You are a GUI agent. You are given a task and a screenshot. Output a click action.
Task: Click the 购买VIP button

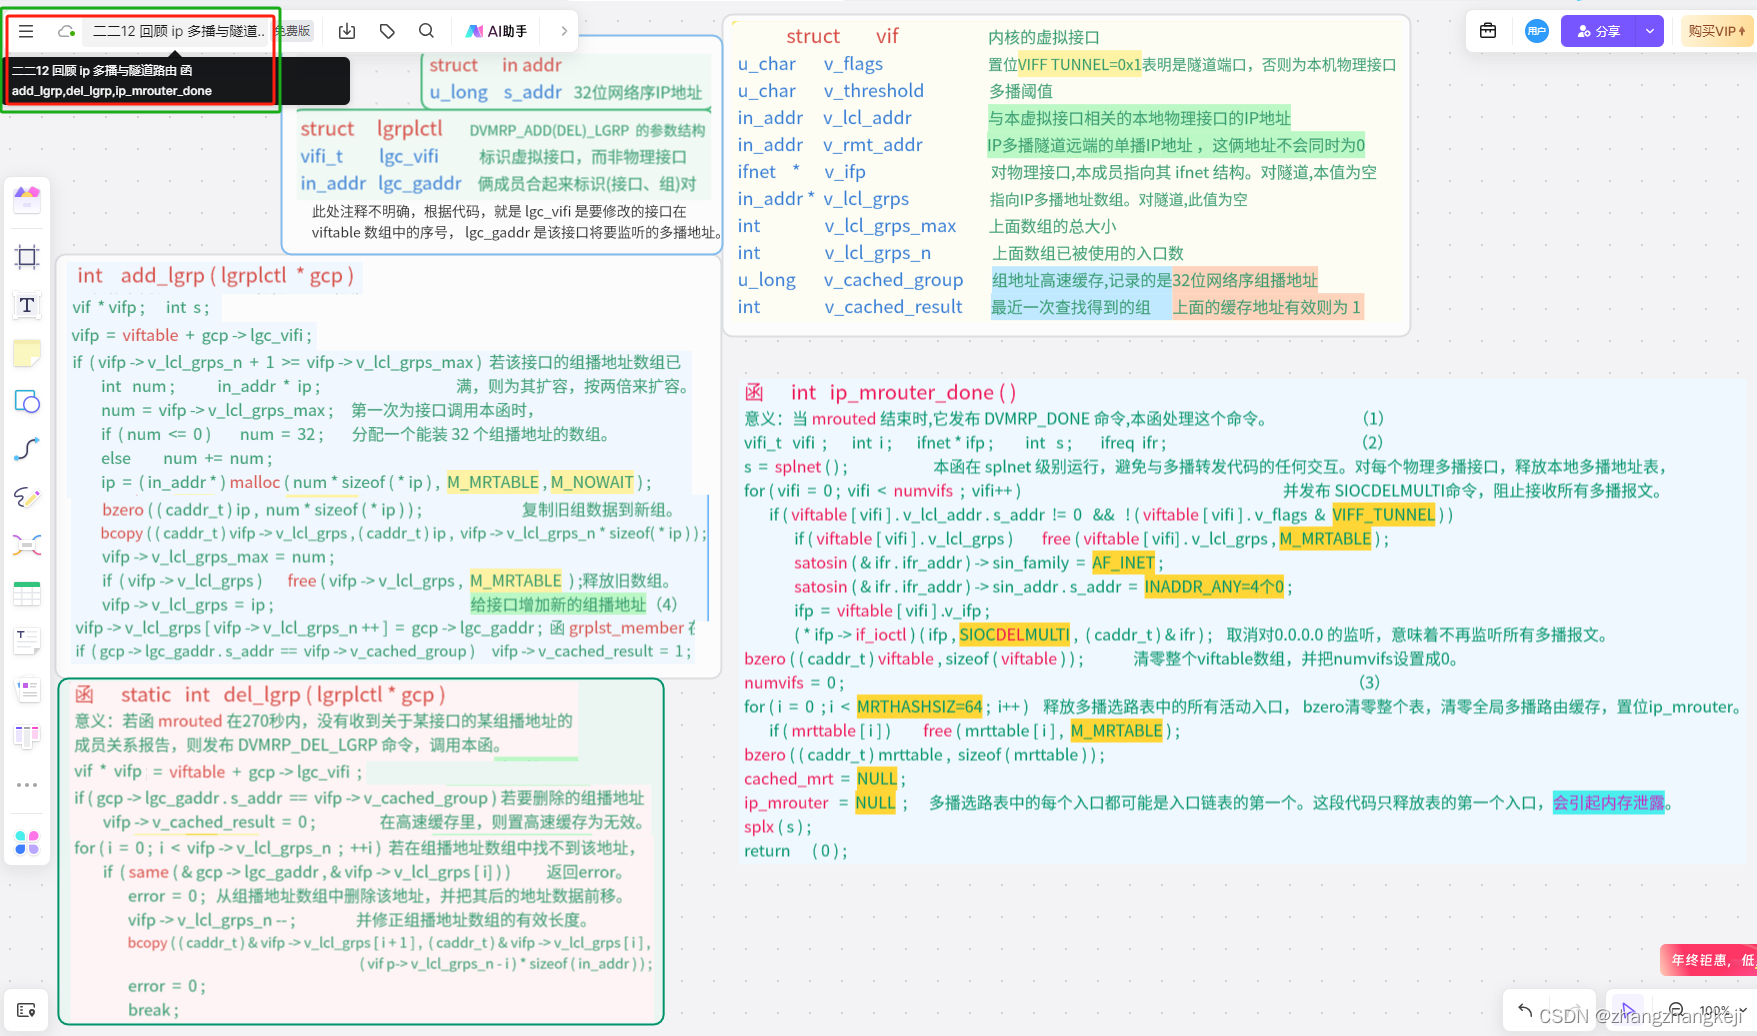coord(1717,31)
